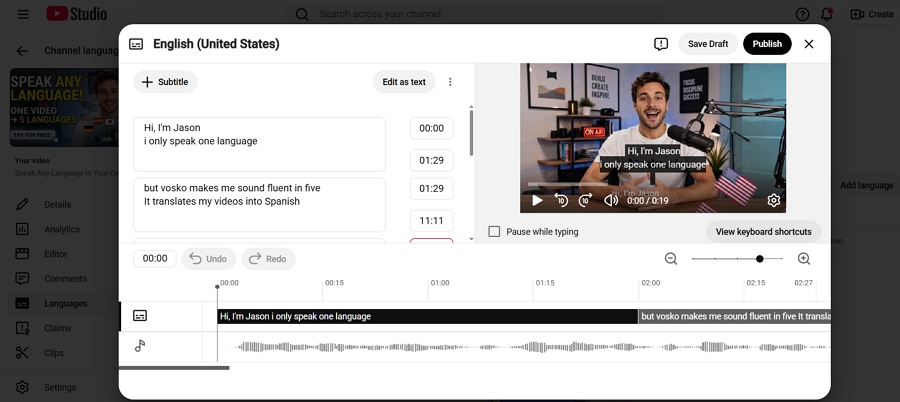The height and width of the screenshot is (402, 900).
Task: Click the timeline zoom slider handle
Action: tap(759, 259)
